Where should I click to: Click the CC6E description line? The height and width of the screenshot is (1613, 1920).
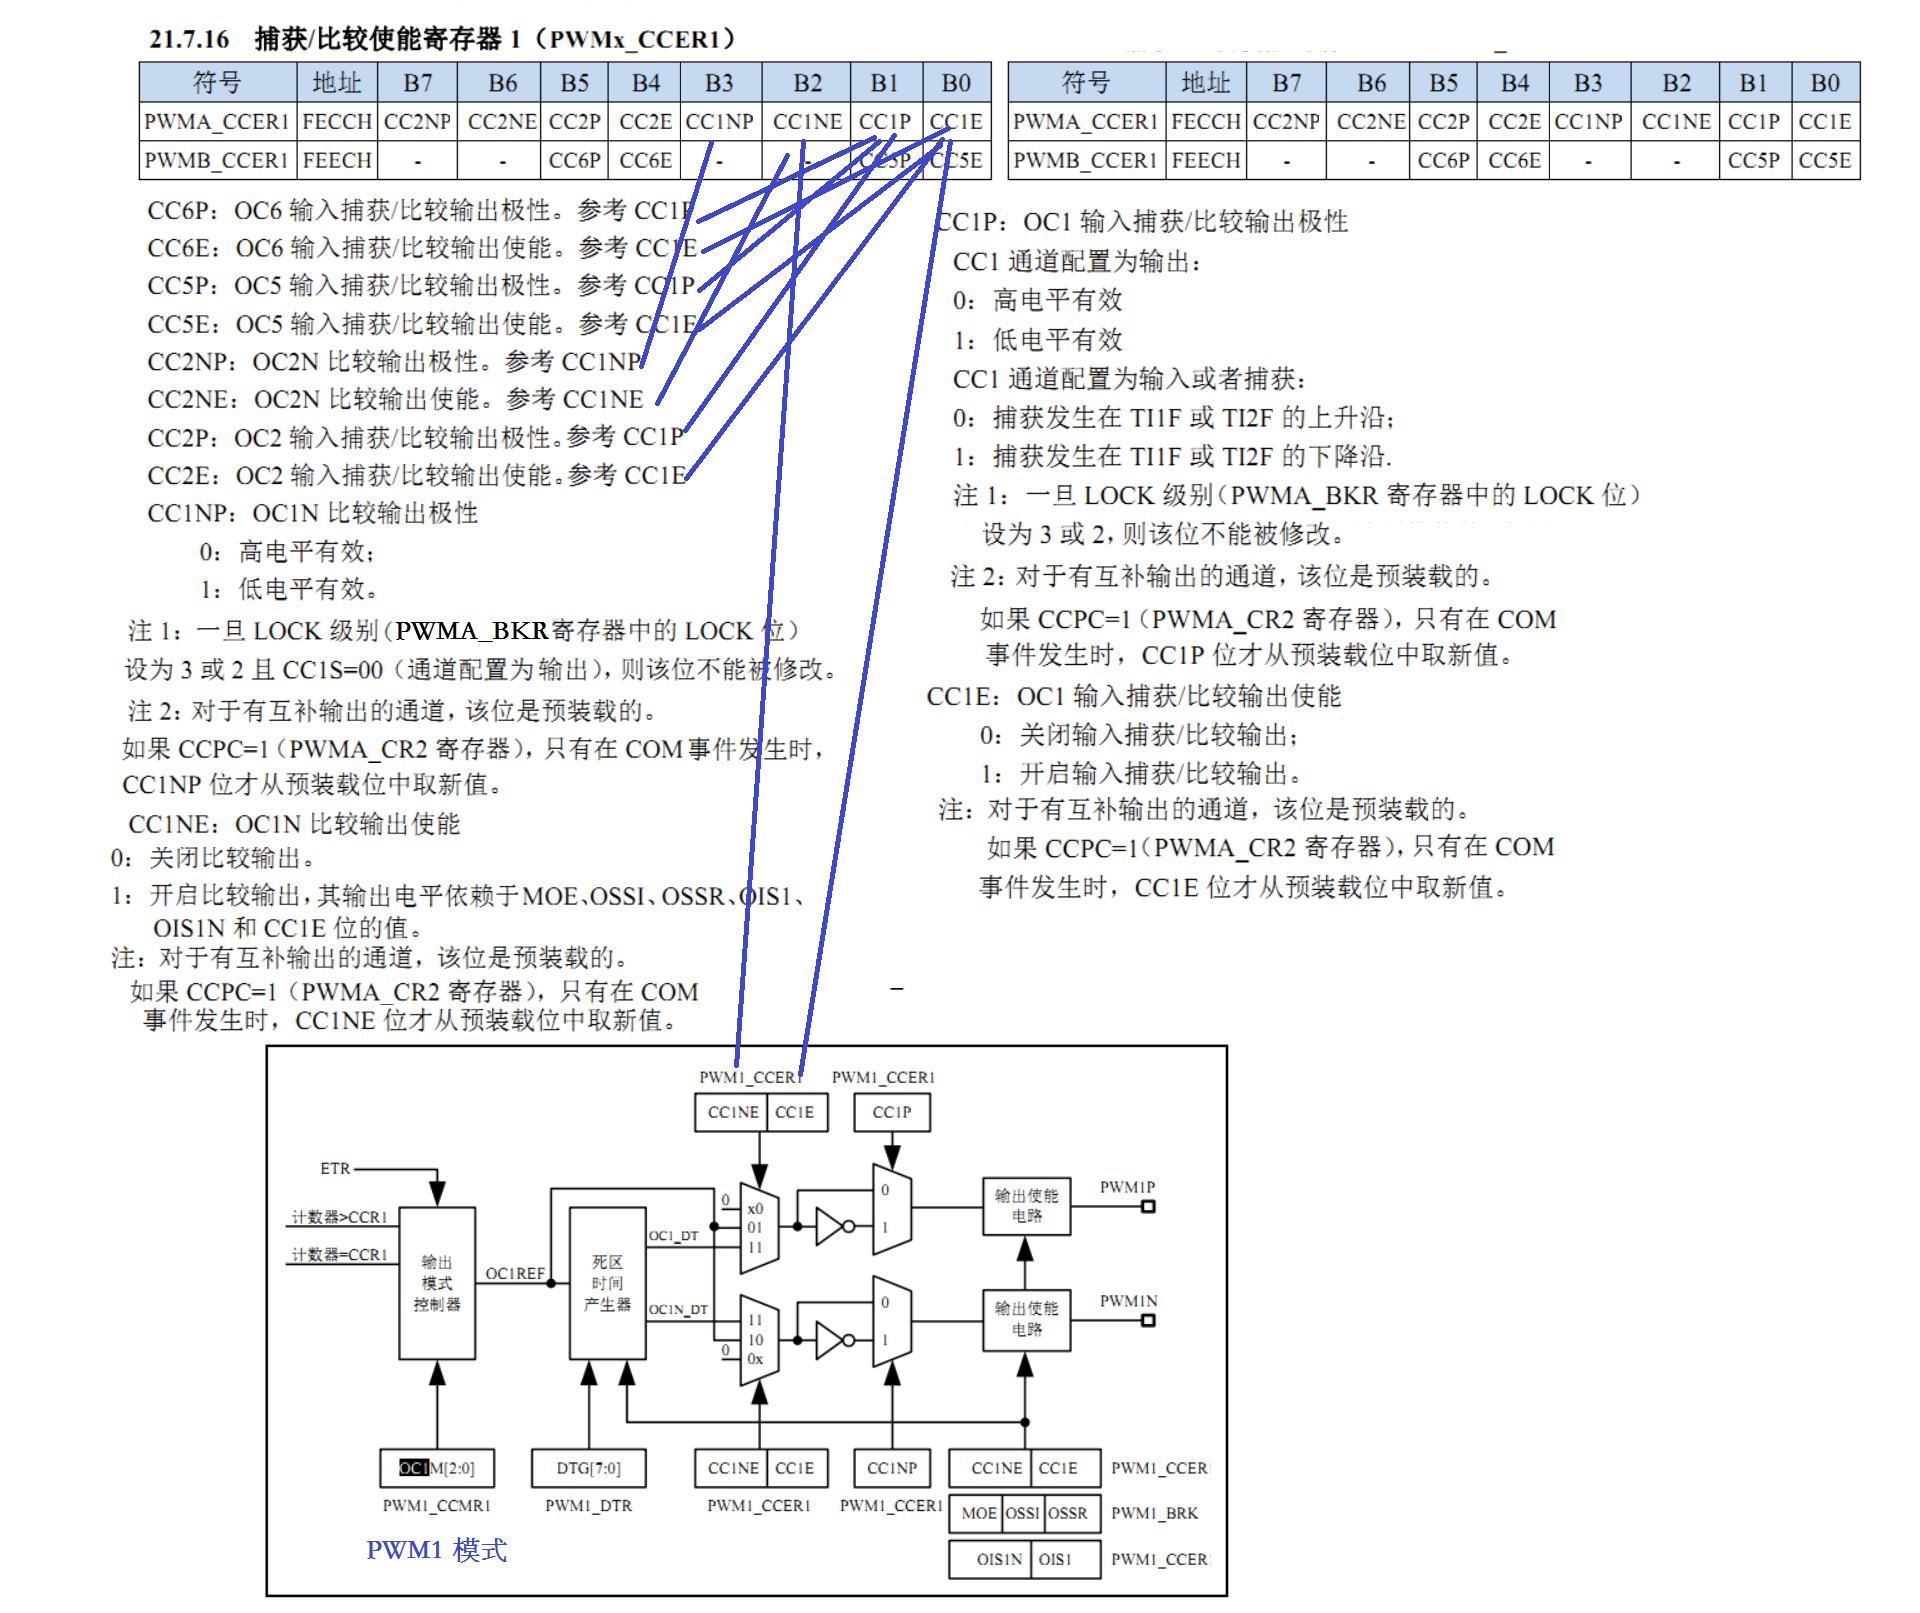point(421,247)
